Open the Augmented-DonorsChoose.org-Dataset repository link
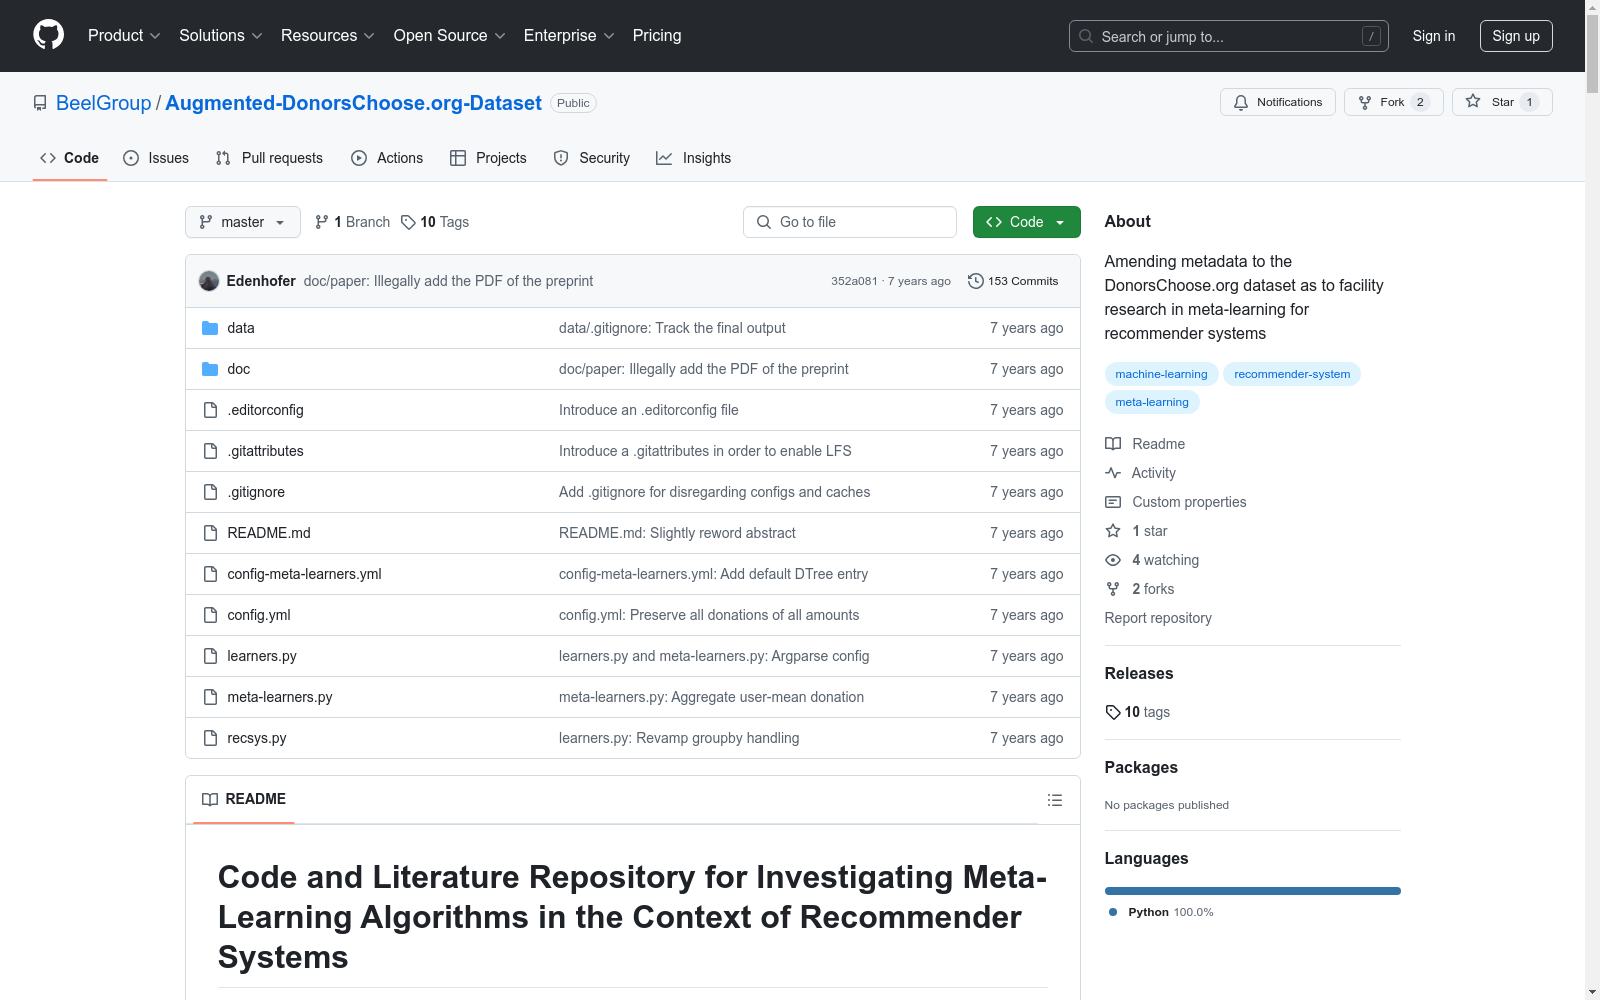 [353, 103]
